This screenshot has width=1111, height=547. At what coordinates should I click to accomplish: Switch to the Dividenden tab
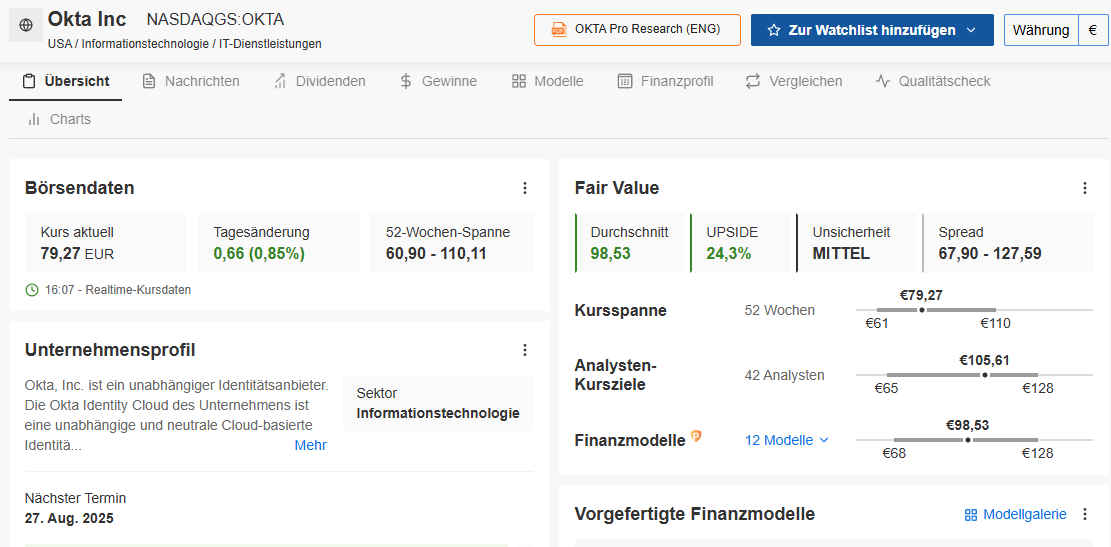(319, 81)
